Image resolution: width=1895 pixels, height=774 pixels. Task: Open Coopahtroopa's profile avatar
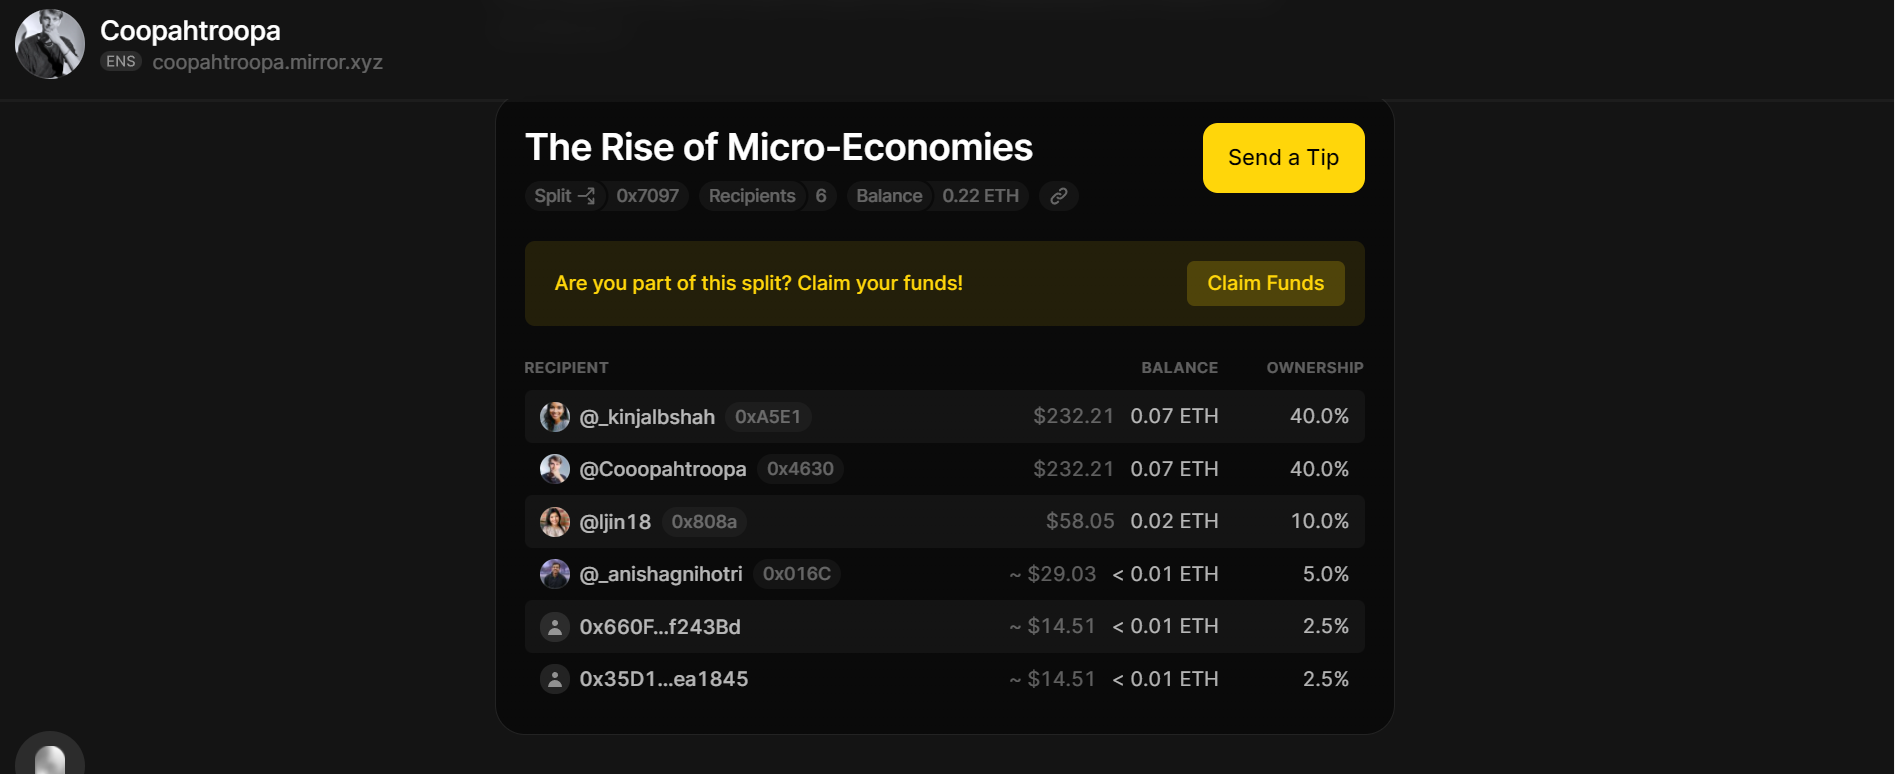[50, 44]
